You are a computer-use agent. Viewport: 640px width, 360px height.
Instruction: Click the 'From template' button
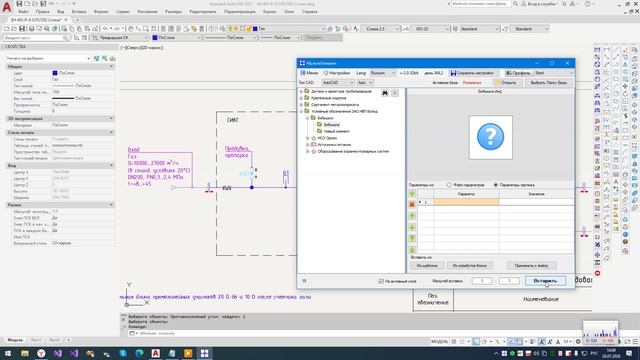[427, 266]
